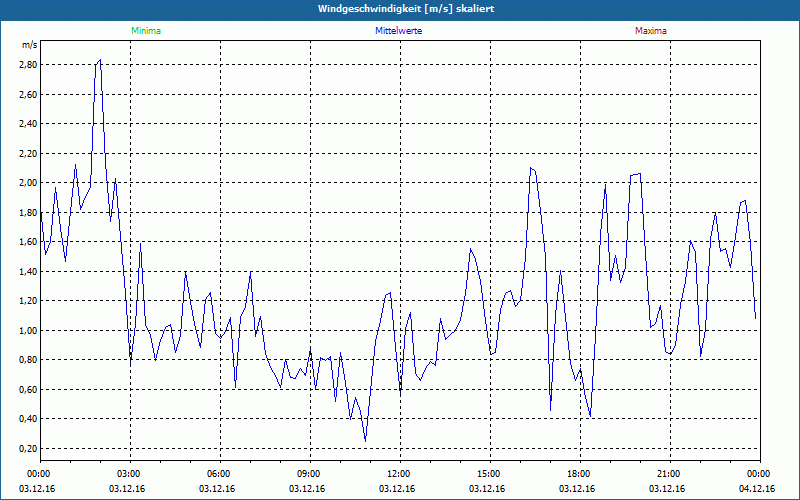Click the 2,60 y-axis value
Viewport: 800px width, 500px height.
point(29,94)
